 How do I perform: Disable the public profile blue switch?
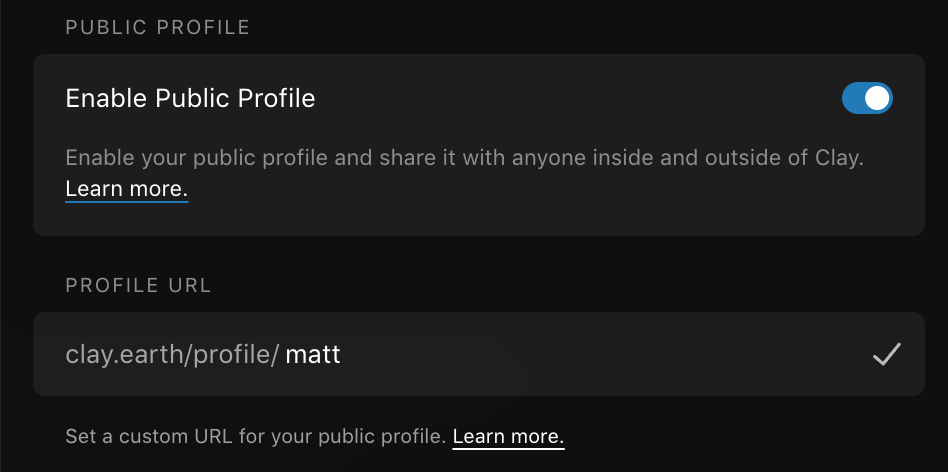866,98
